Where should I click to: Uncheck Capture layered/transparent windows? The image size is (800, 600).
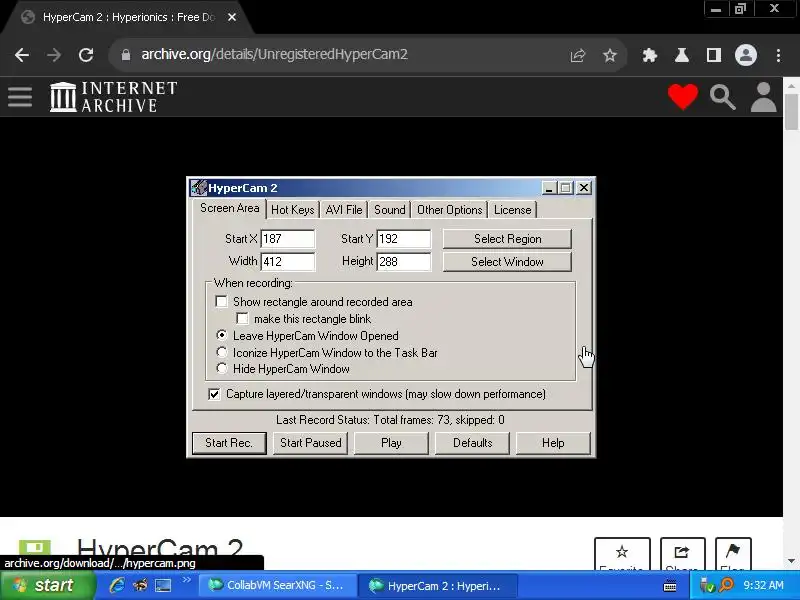tap(214, 394)
